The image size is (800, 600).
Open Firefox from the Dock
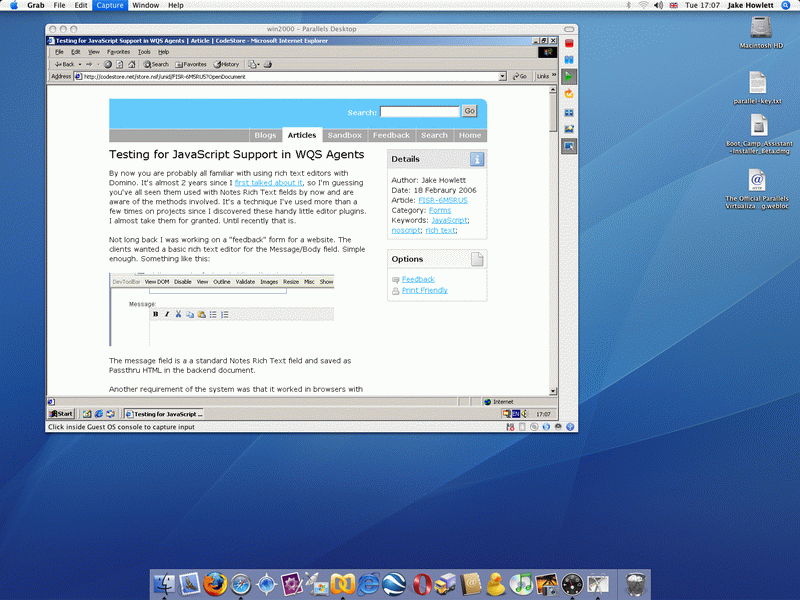click(213, 583)
